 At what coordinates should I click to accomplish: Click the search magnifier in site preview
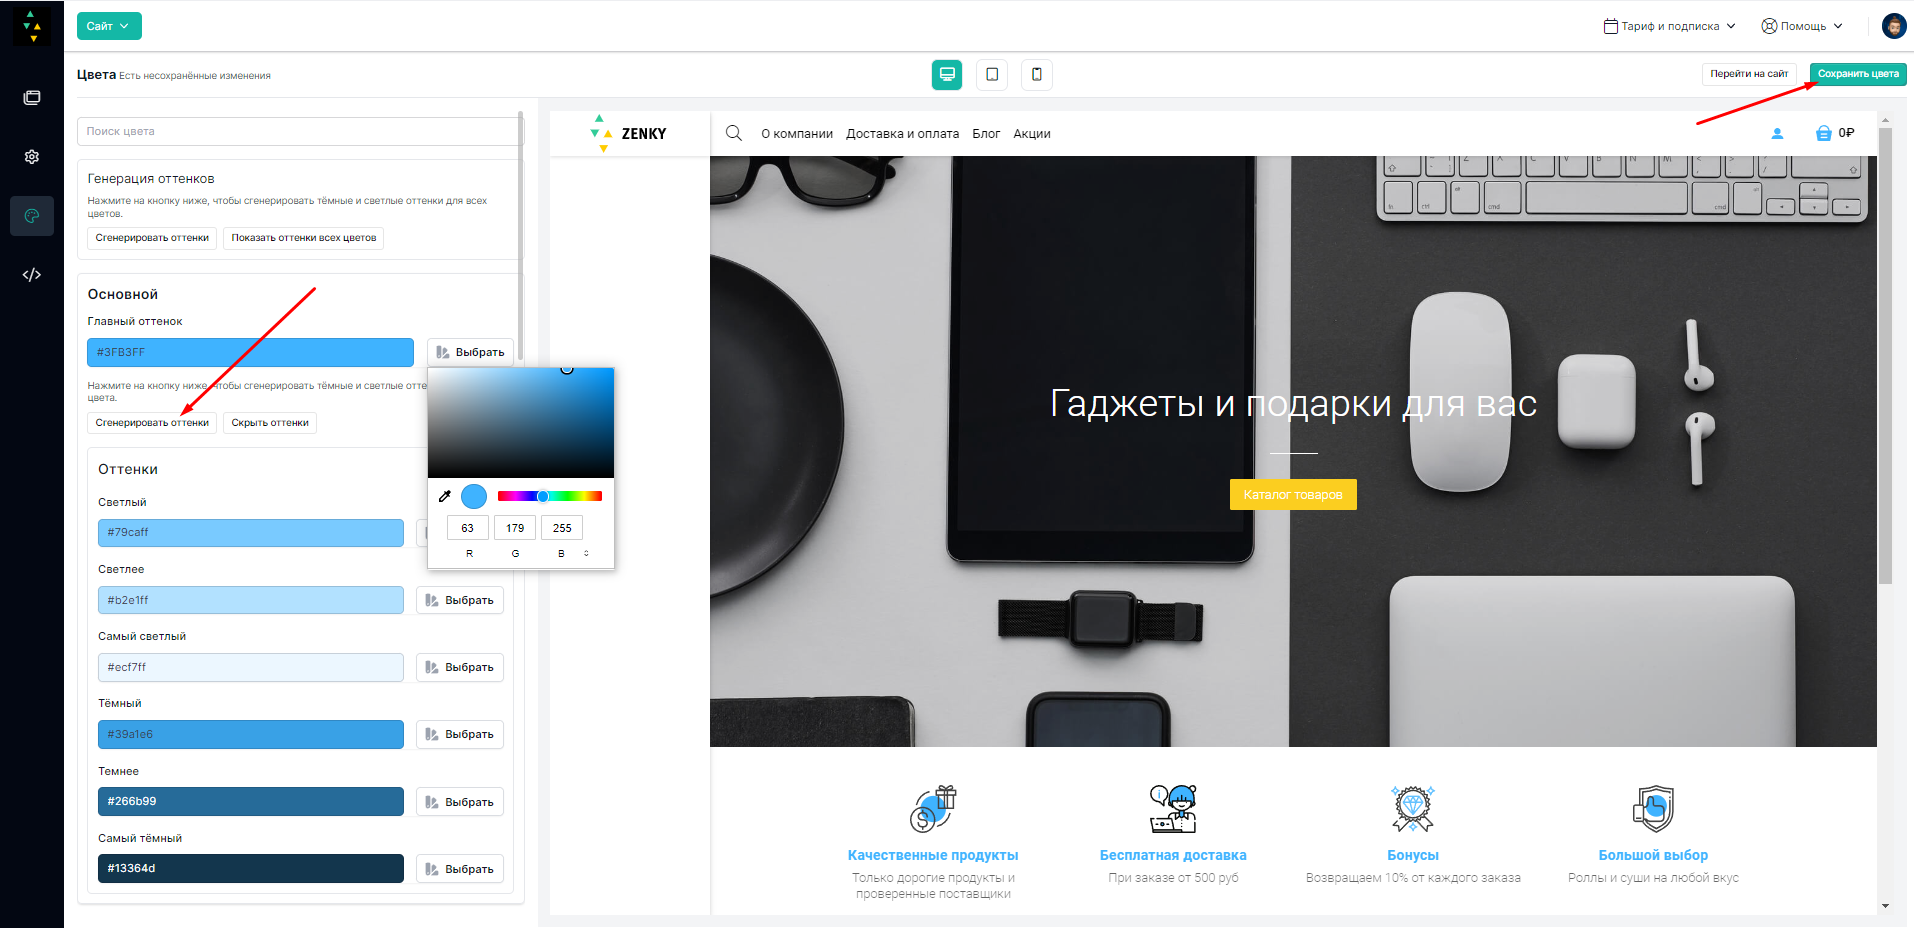734,133
